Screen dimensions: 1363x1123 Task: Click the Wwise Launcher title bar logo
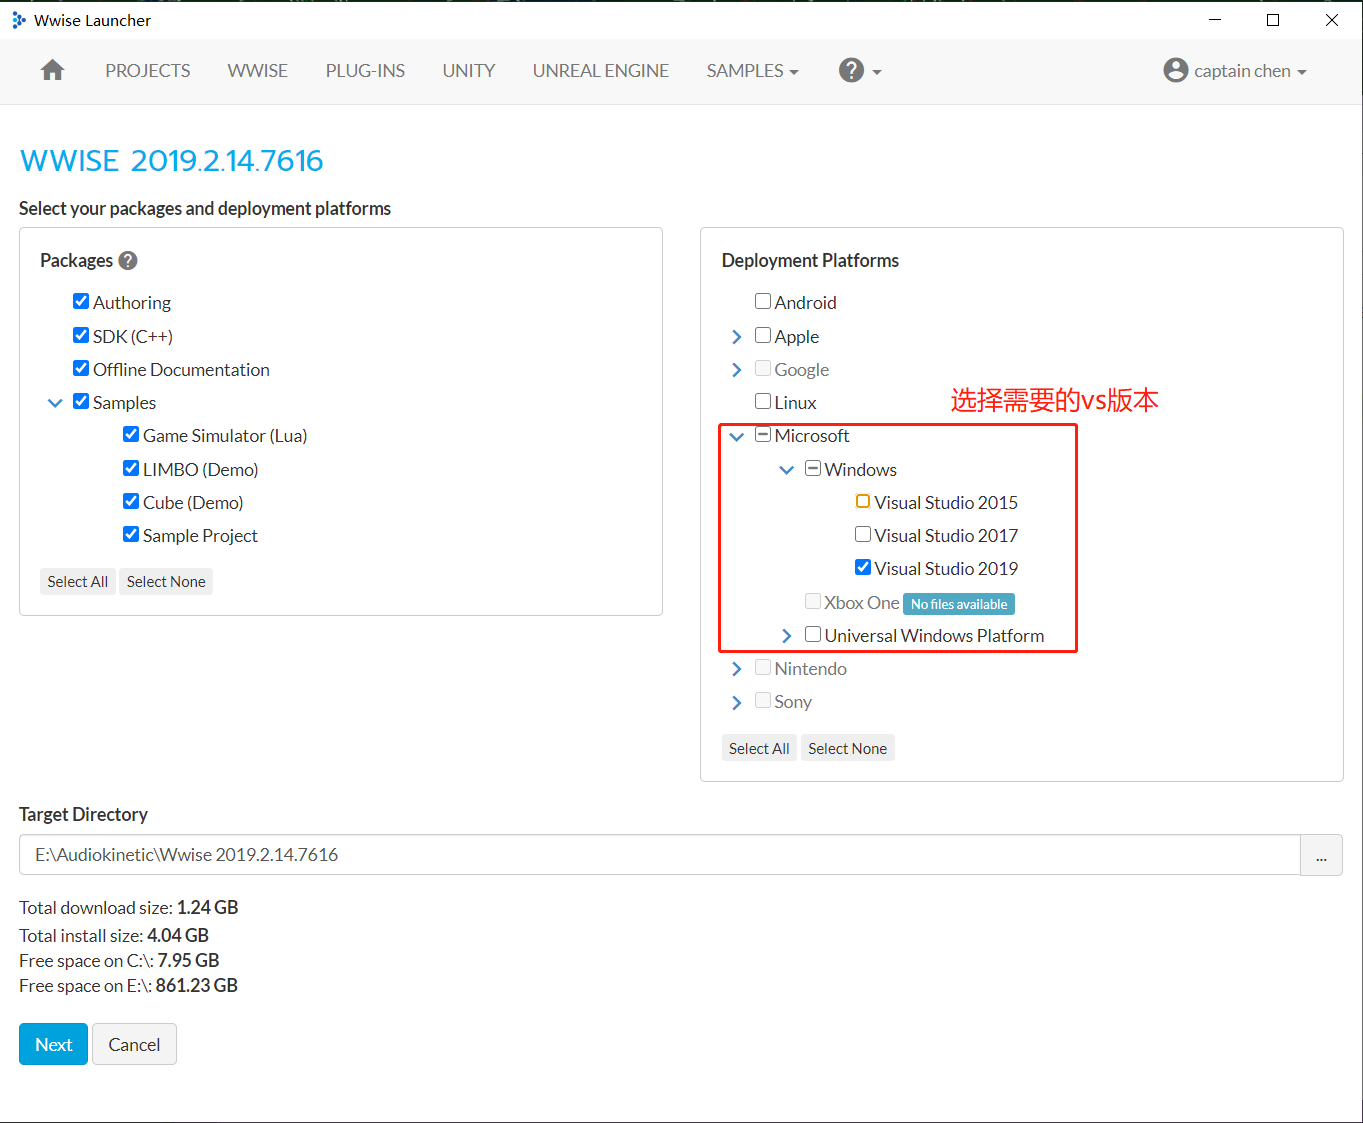point(19,20)
